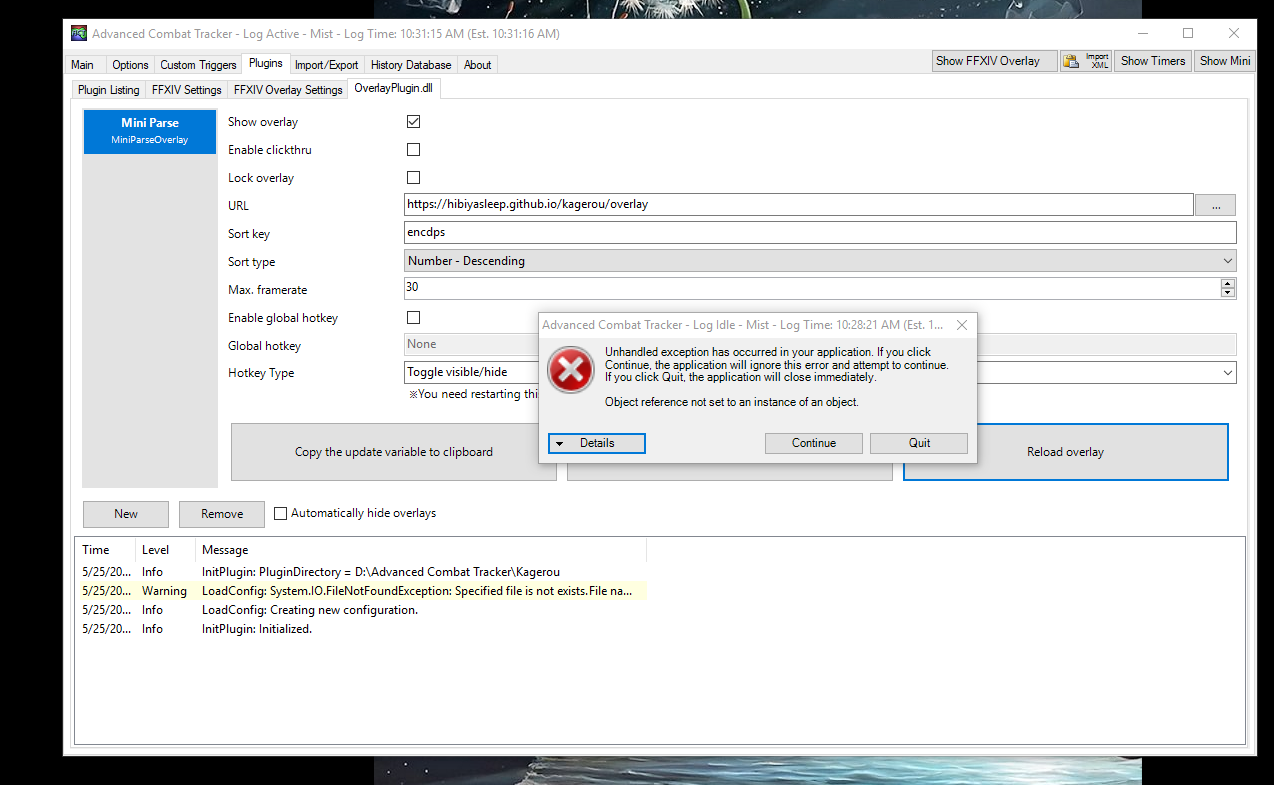
Task: Open the Sort type dropdown
Action: pos(1225,260)
